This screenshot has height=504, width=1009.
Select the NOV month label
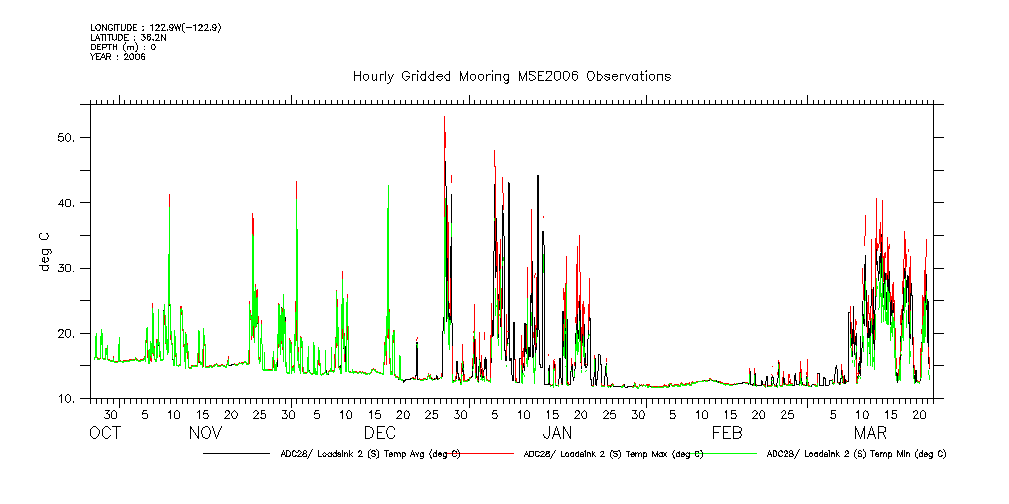205,434
